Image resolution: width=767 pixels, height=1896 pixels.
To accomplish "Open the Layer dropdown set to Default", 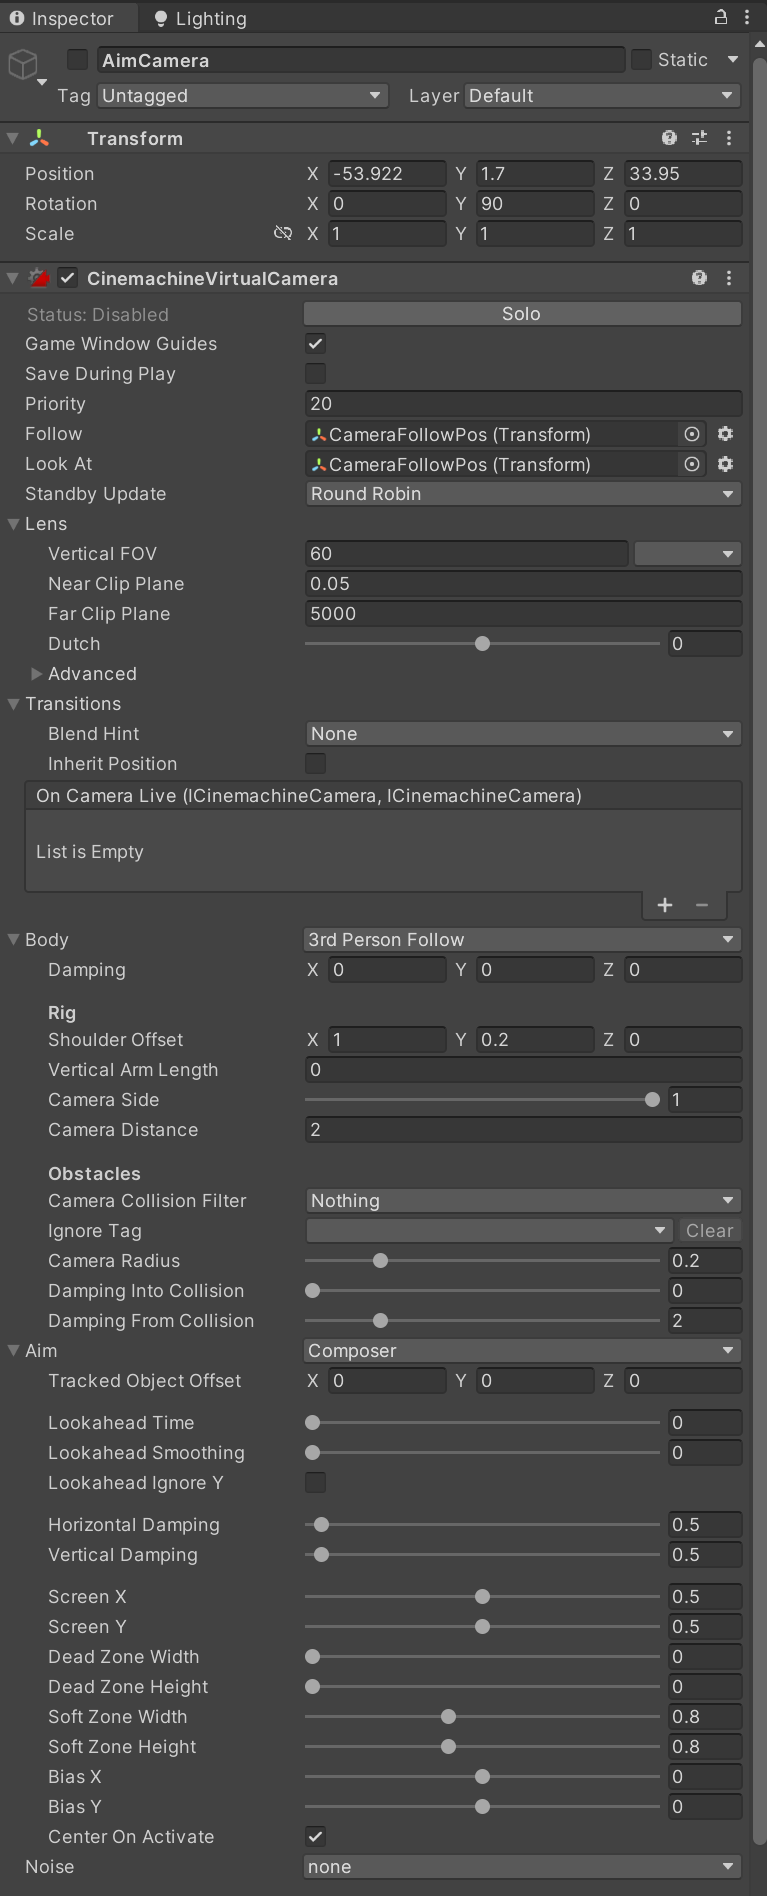I will (598, 95).
